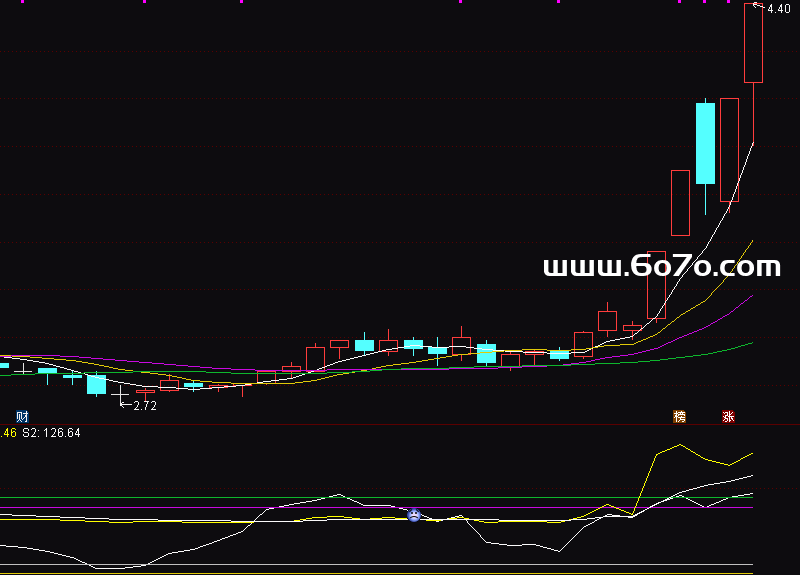800x575 pixels.
Task: Select the topmost red candlestick beside 4.40
Action: click(753, 45)
